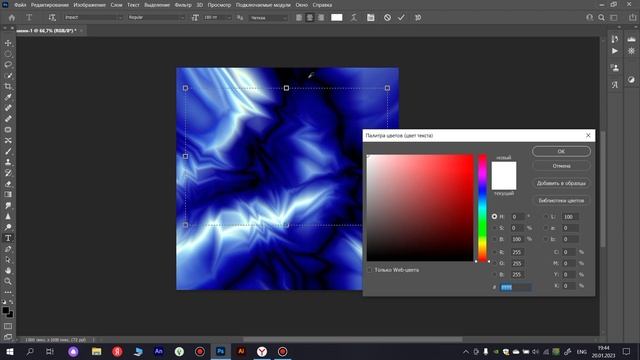This screenshot has width=640, height=360.
Task: Select the Zoom tool in toolbox
Action: click(8, 281)
